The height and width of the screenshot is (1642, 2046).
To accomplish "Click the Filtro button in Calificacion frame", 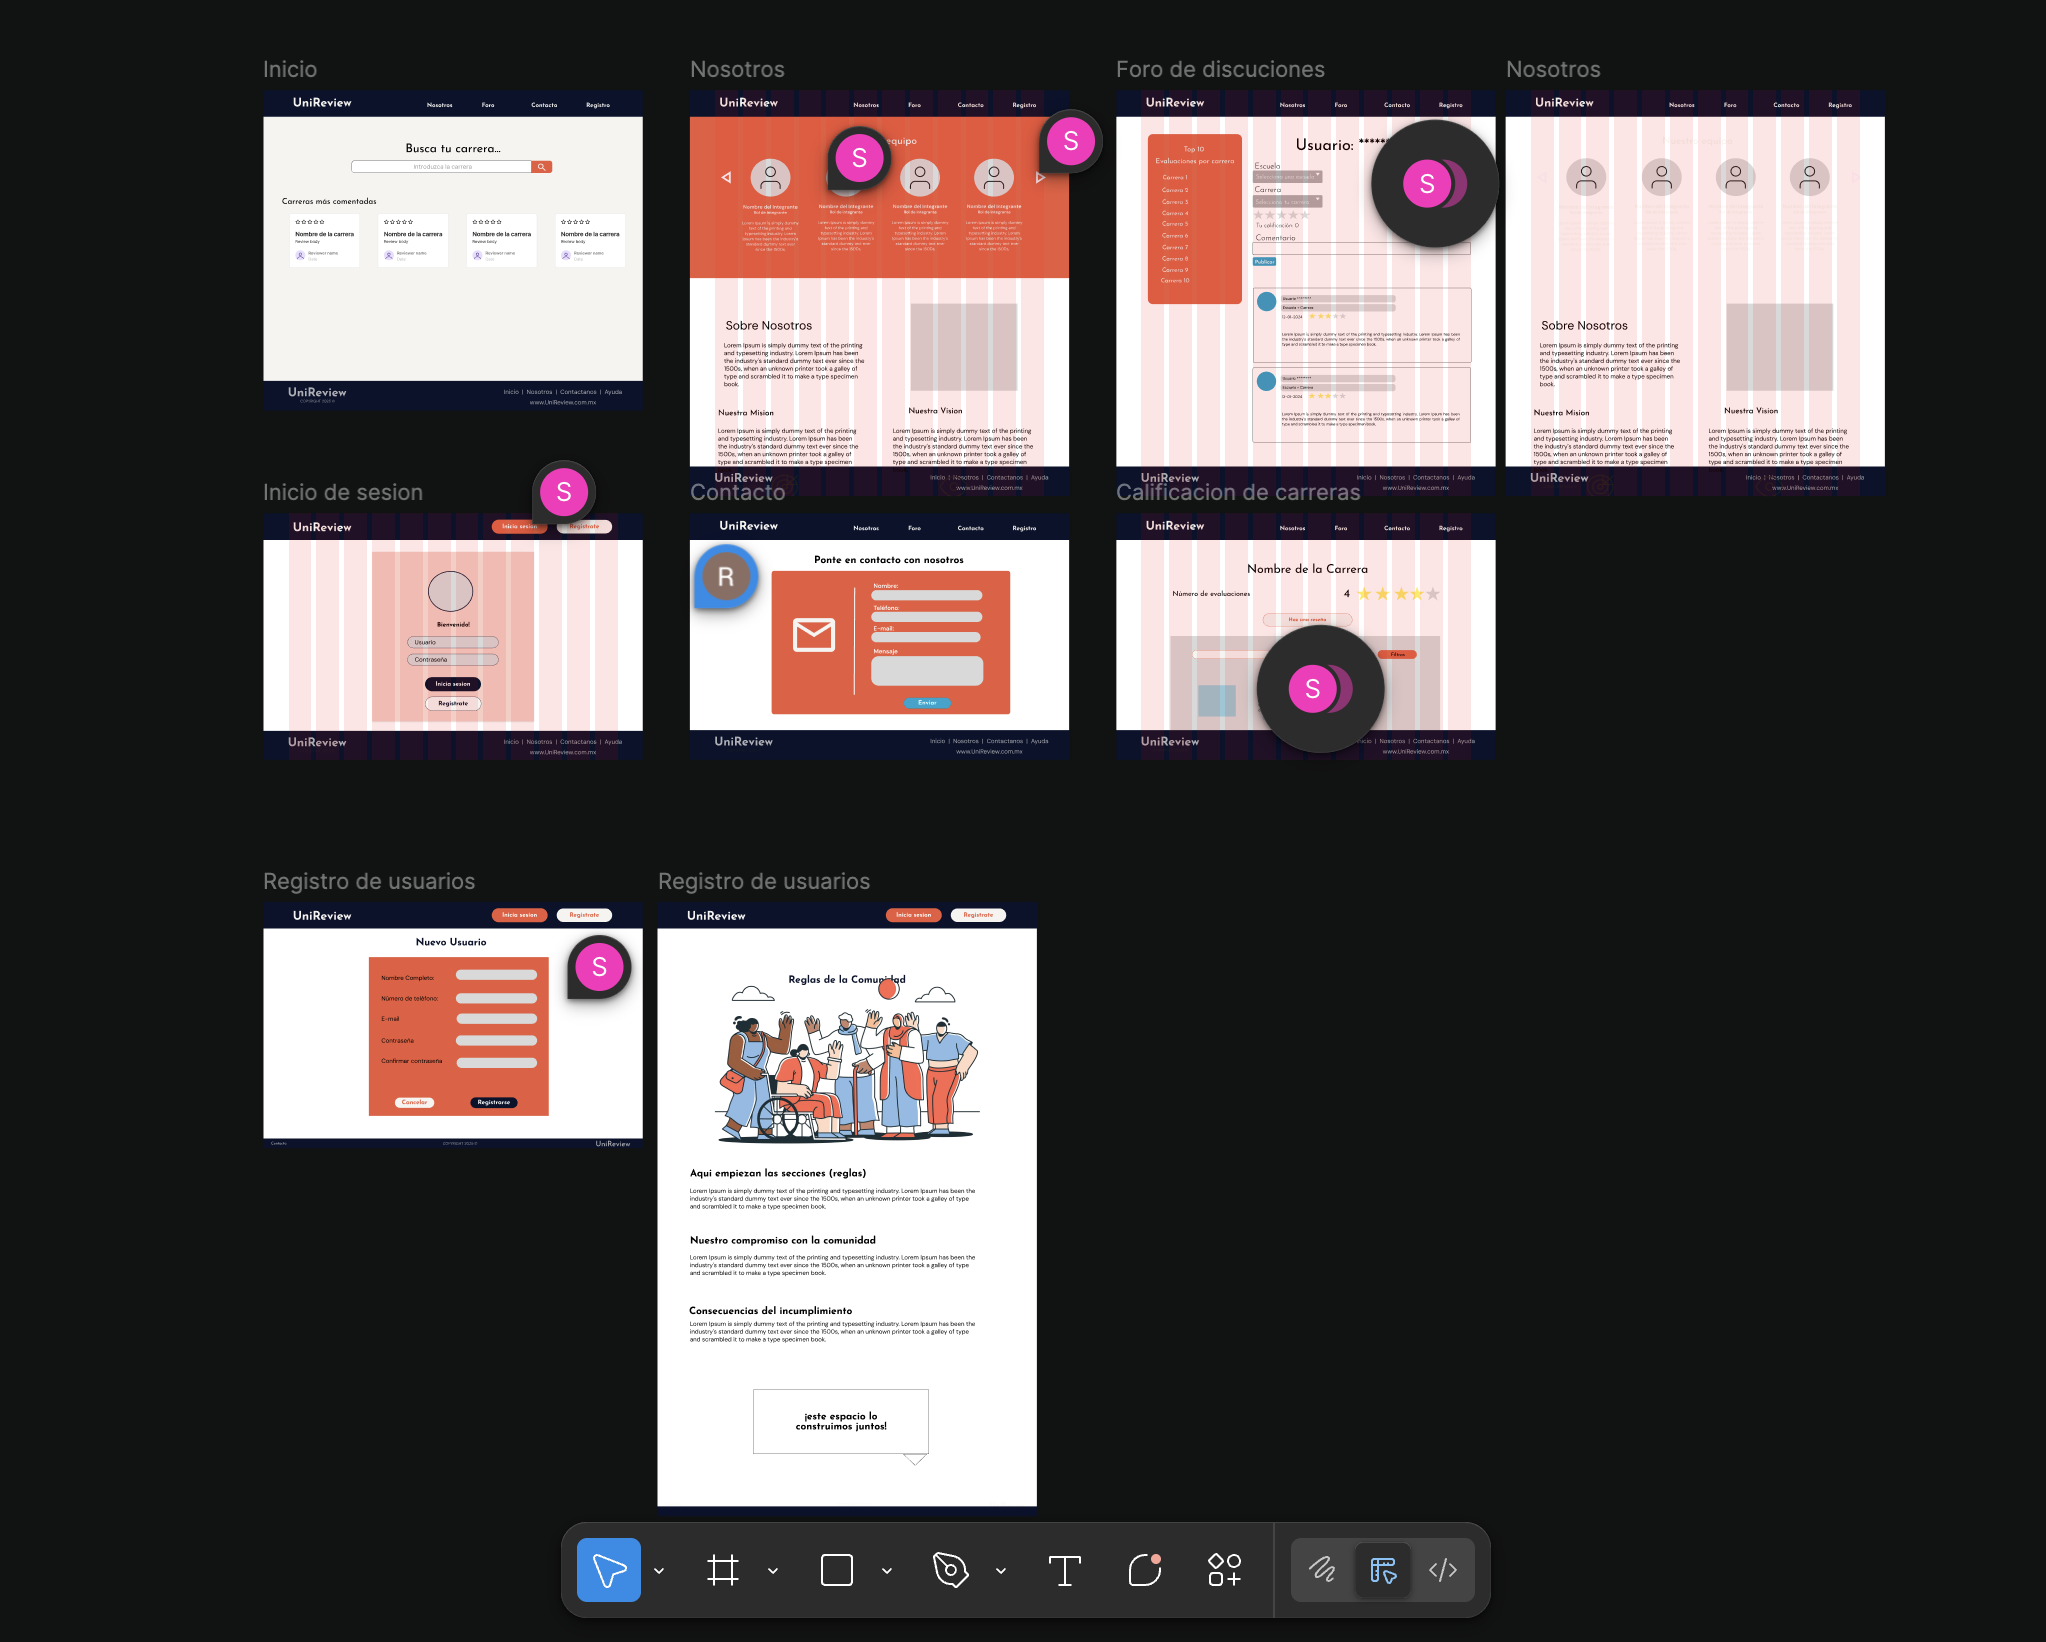I will (1397, 654).
